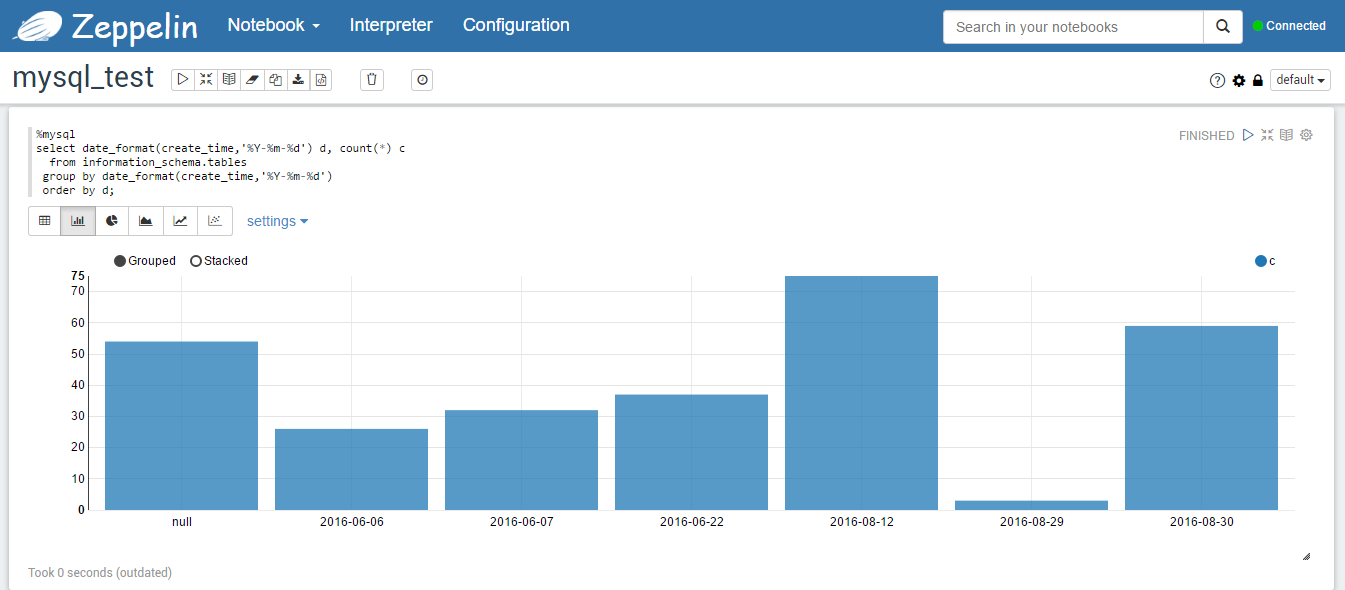
Task: Switch to scatter chart view
Action: click(215, 221)
